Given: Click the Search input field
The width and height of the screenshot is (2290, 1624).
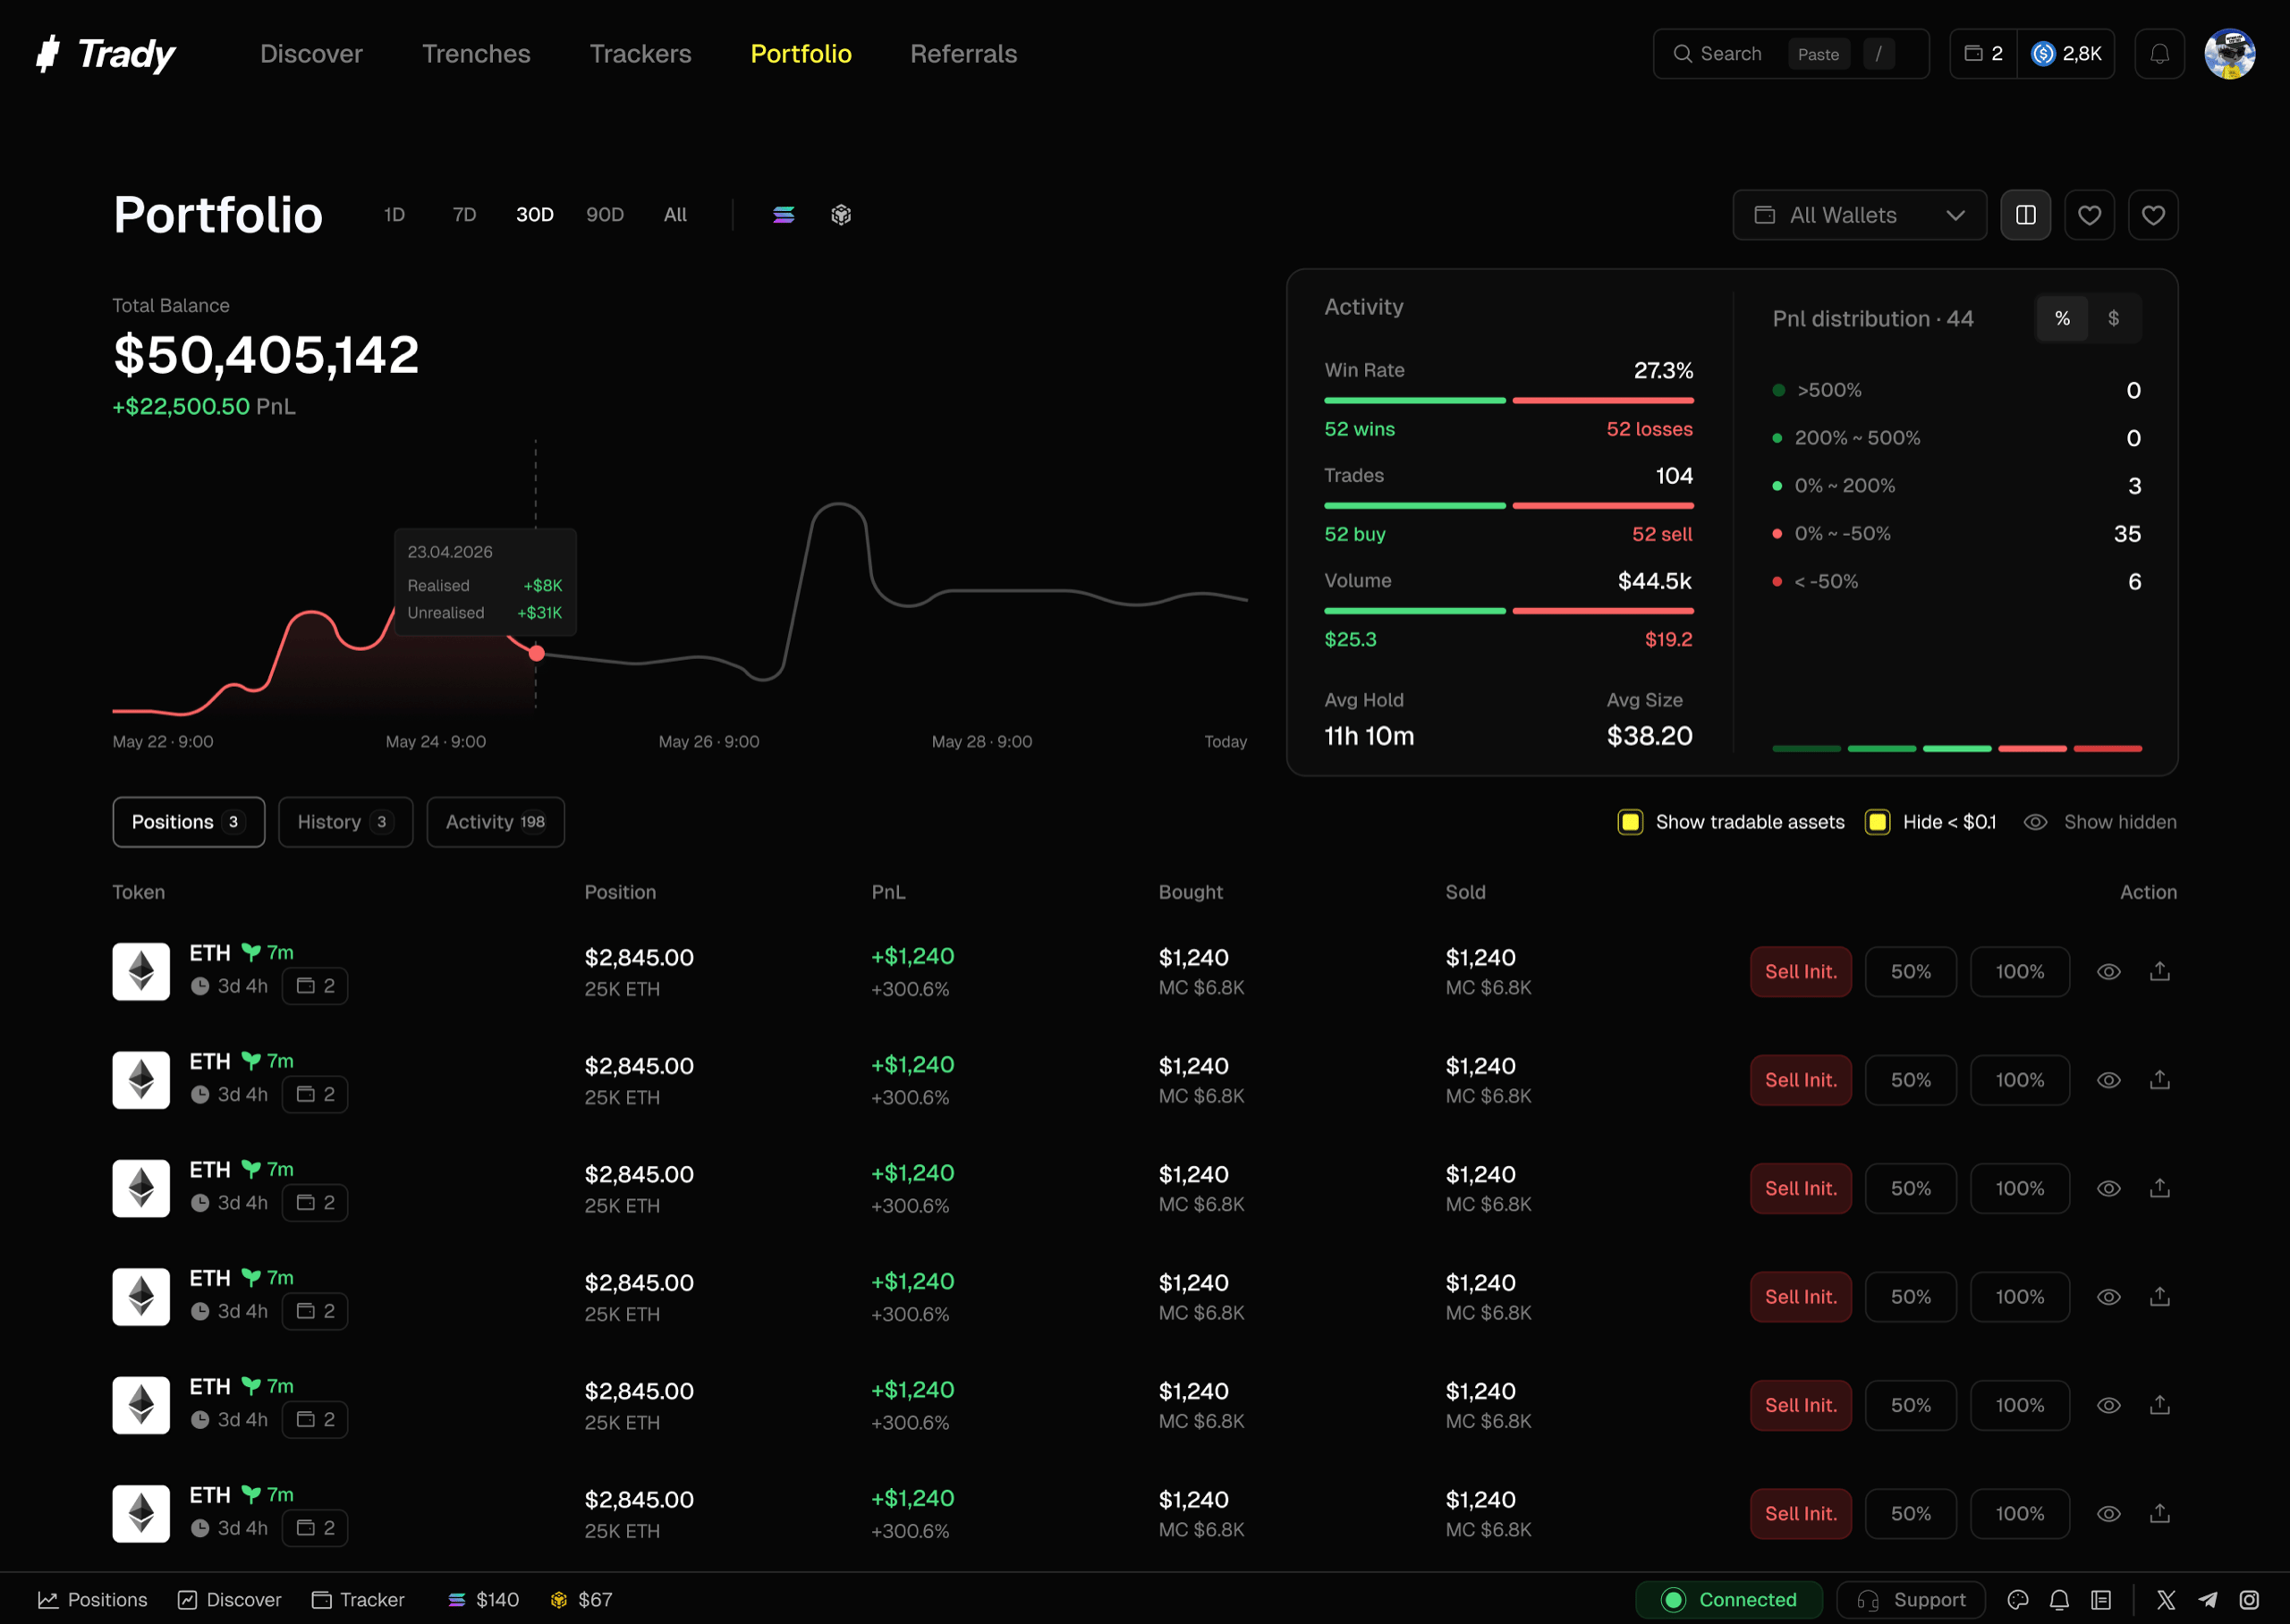Looking at the screenshot, I should pyautogui.click(x=1790, y=54).
